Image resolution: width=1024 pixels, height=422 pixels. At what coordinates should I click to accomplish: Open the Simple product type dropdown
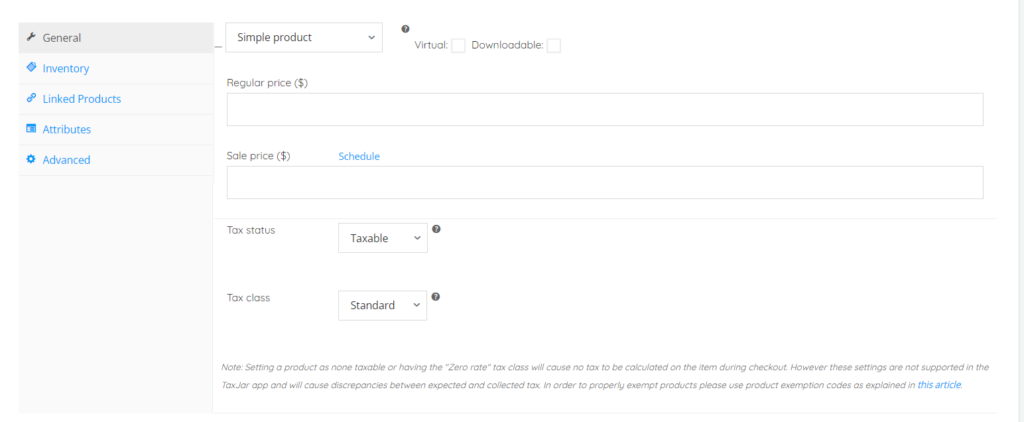pyautogui.click(x=304, y=38)
